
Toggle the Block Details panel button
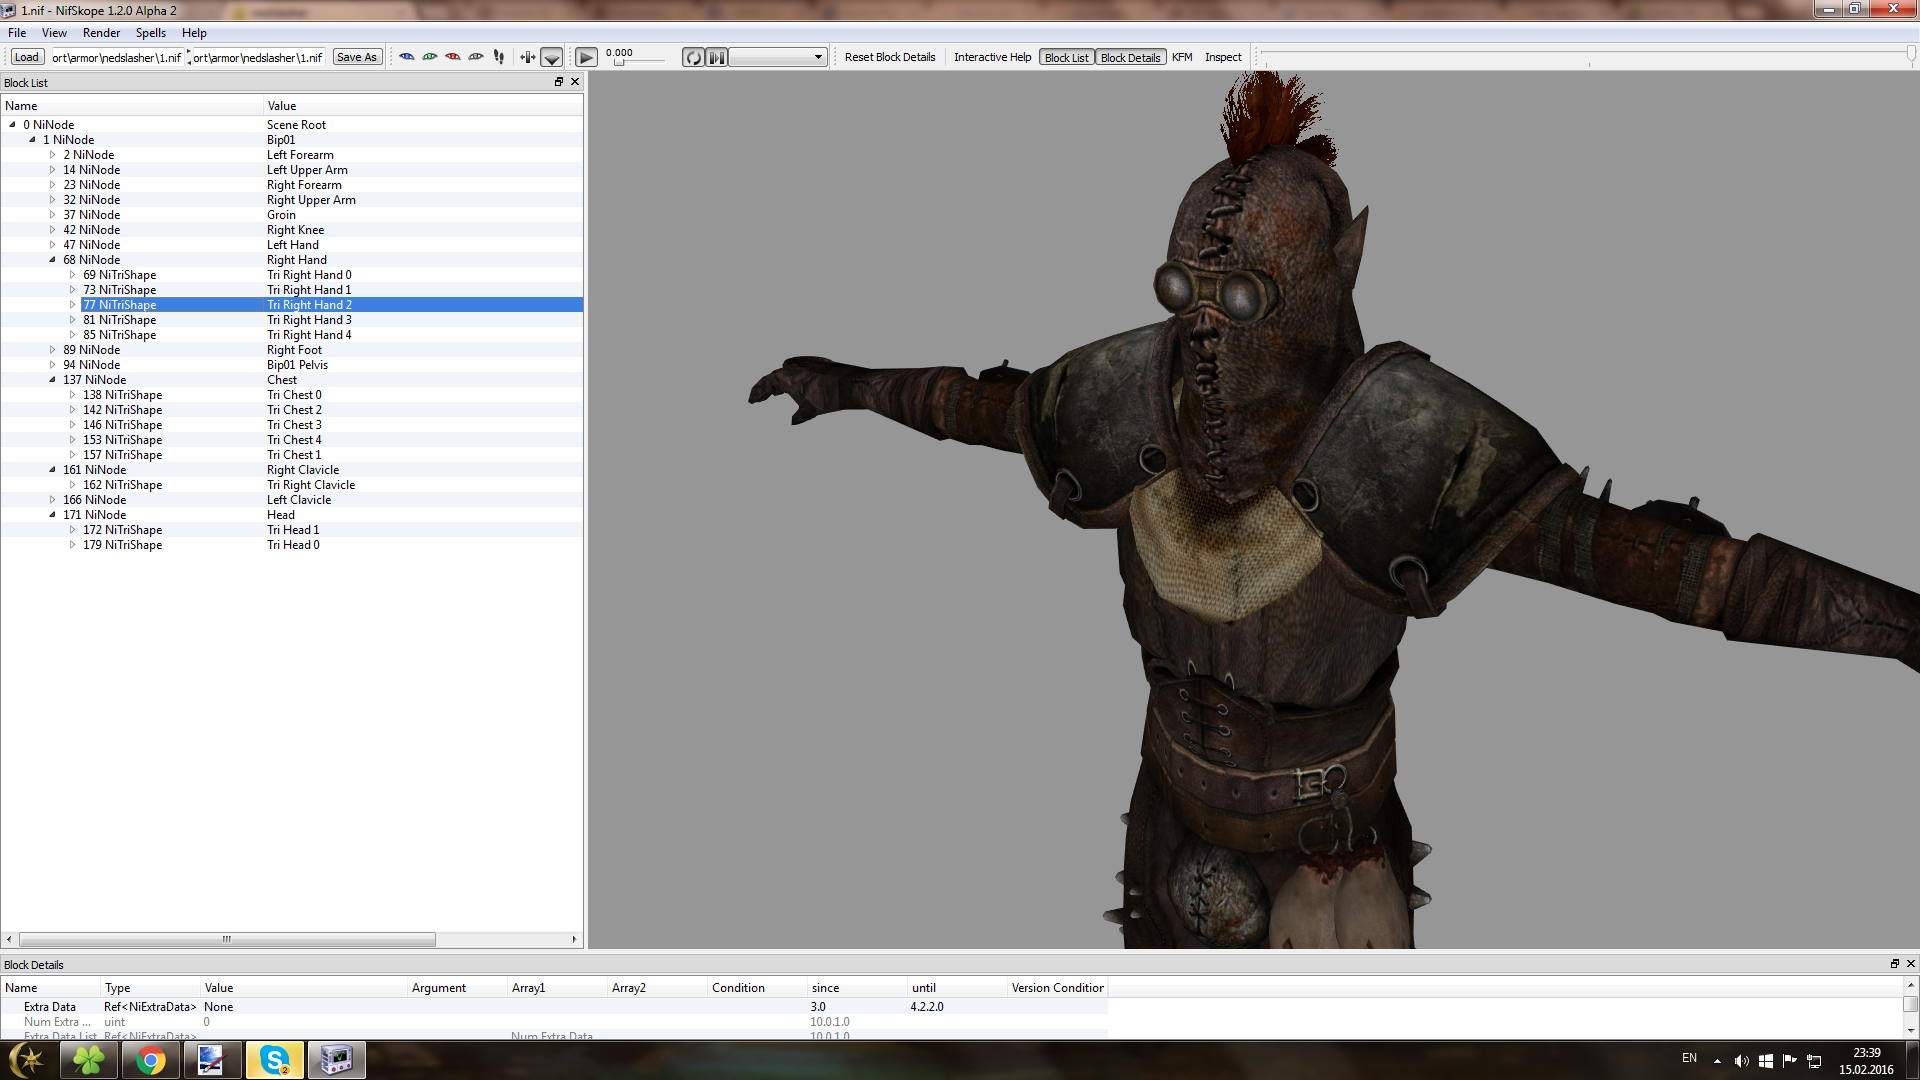tap(1131, 57)
